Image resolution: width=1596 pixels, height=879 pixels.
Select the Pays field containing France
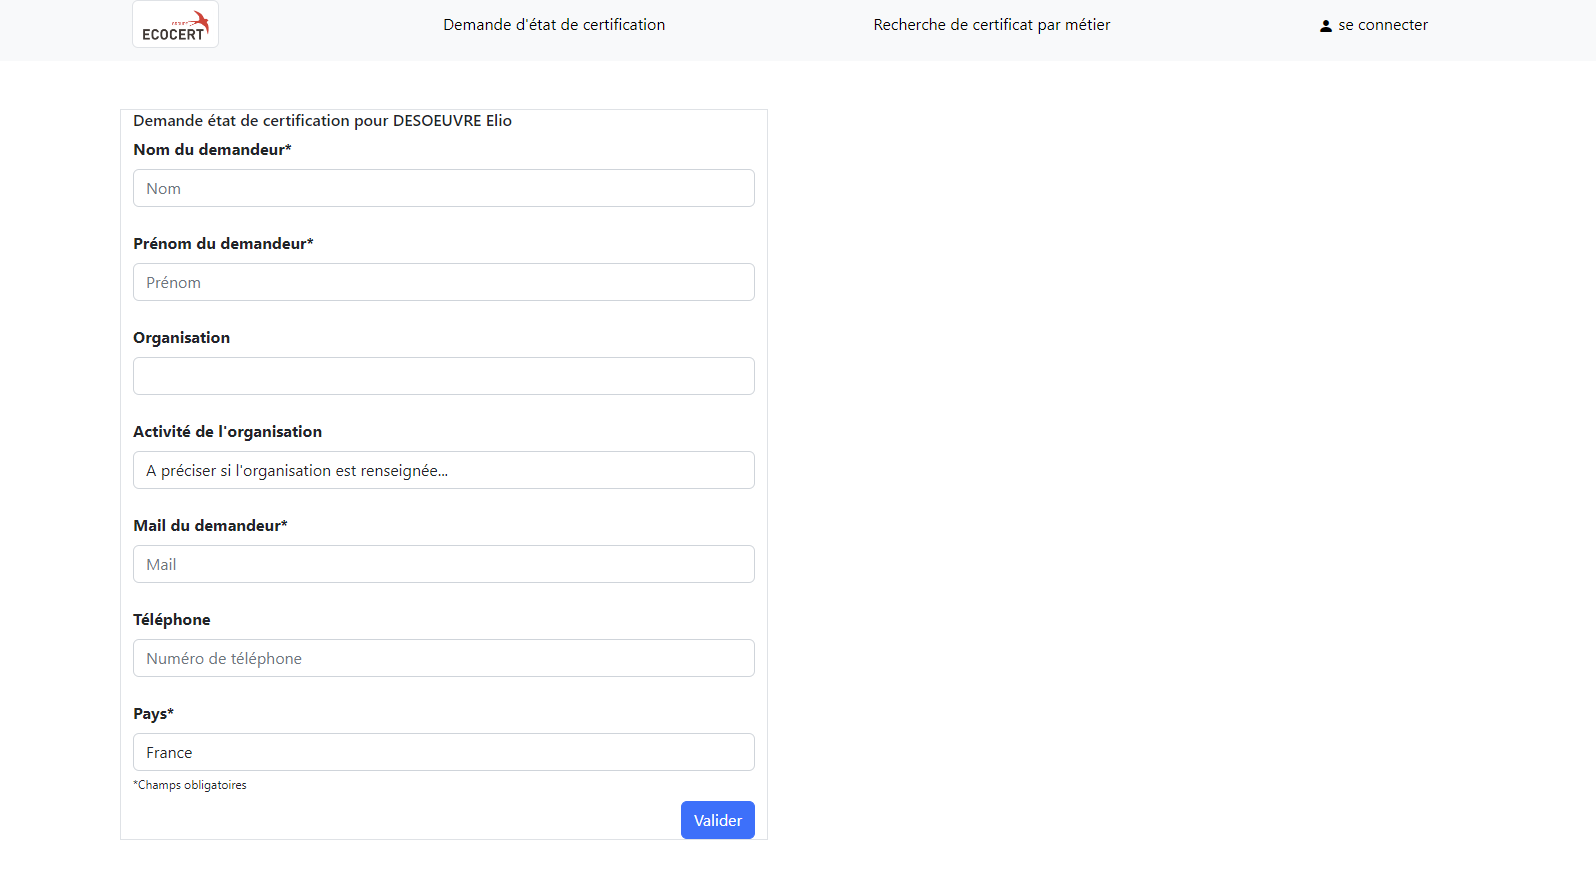[443, 752]
